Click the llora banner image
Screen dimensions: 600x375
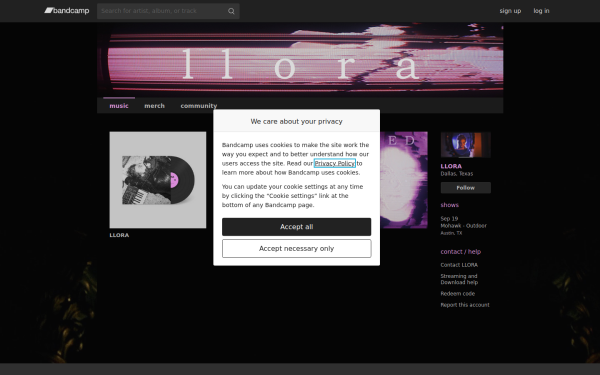click(x=300, y=60)
